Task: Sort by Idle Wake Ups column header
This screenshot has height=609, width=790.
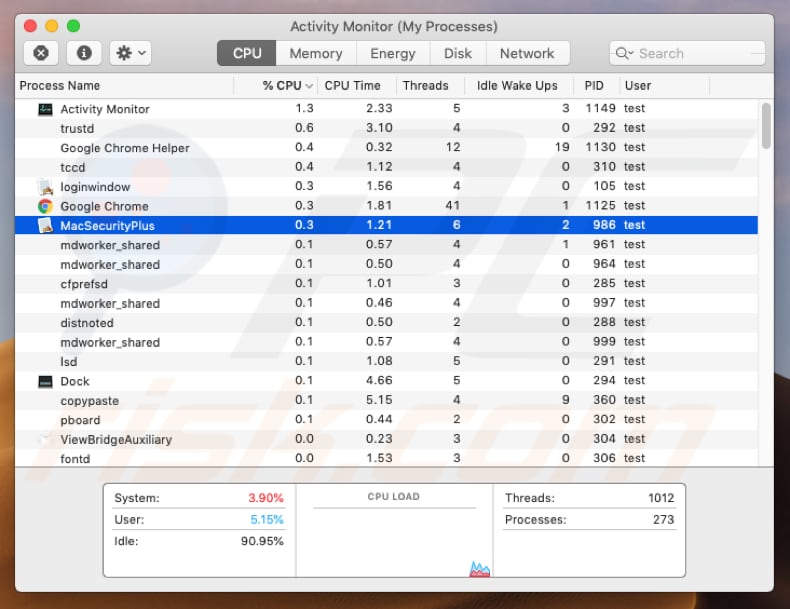Action: click(519, 86)
